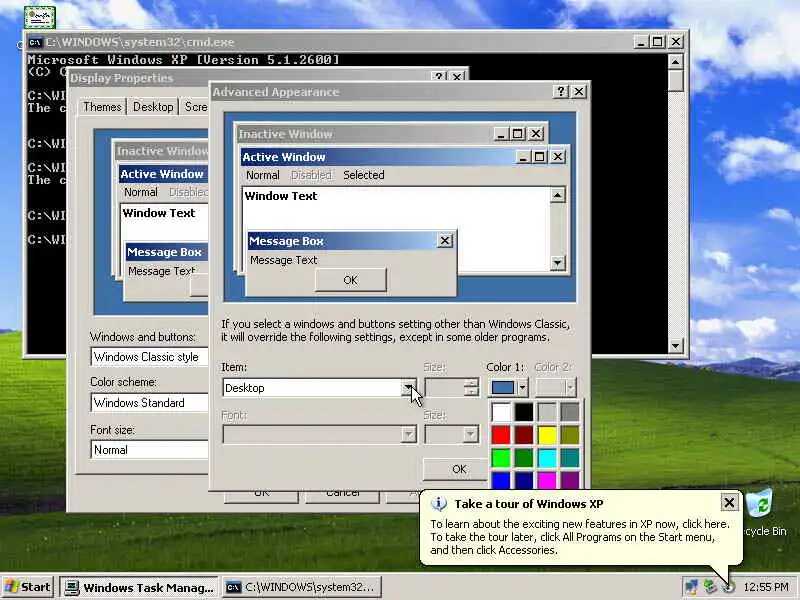Click Window Text in preview area
The height and width of the screenshot is (600, 800).
click(281, 196)
